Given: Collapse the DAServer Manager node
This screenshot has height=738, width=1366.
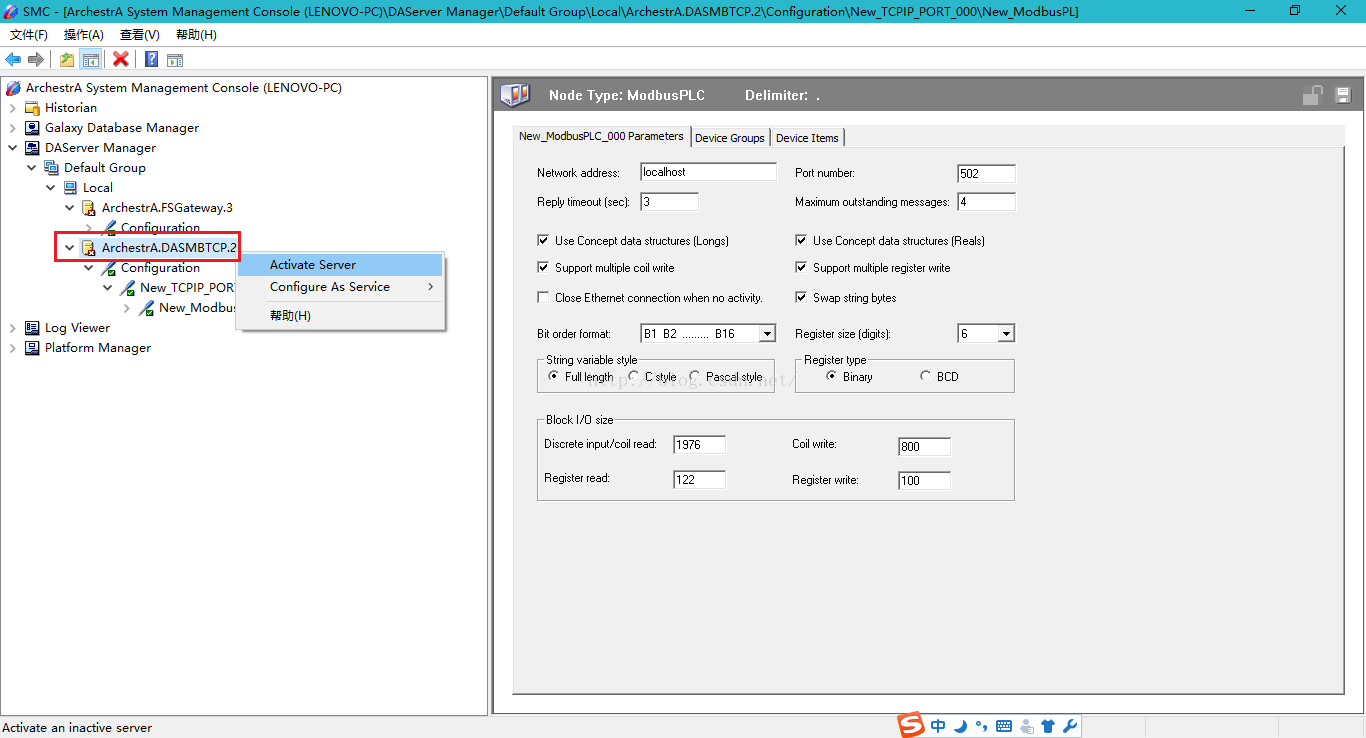Looking at the screenshot, I should click(x=13, y=148).
